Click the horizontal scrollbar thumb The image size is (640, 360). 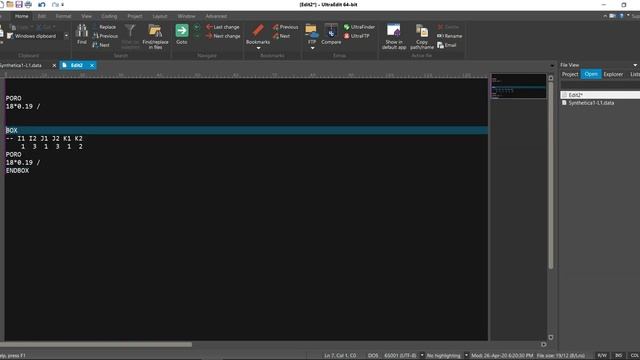click(96, 344)
